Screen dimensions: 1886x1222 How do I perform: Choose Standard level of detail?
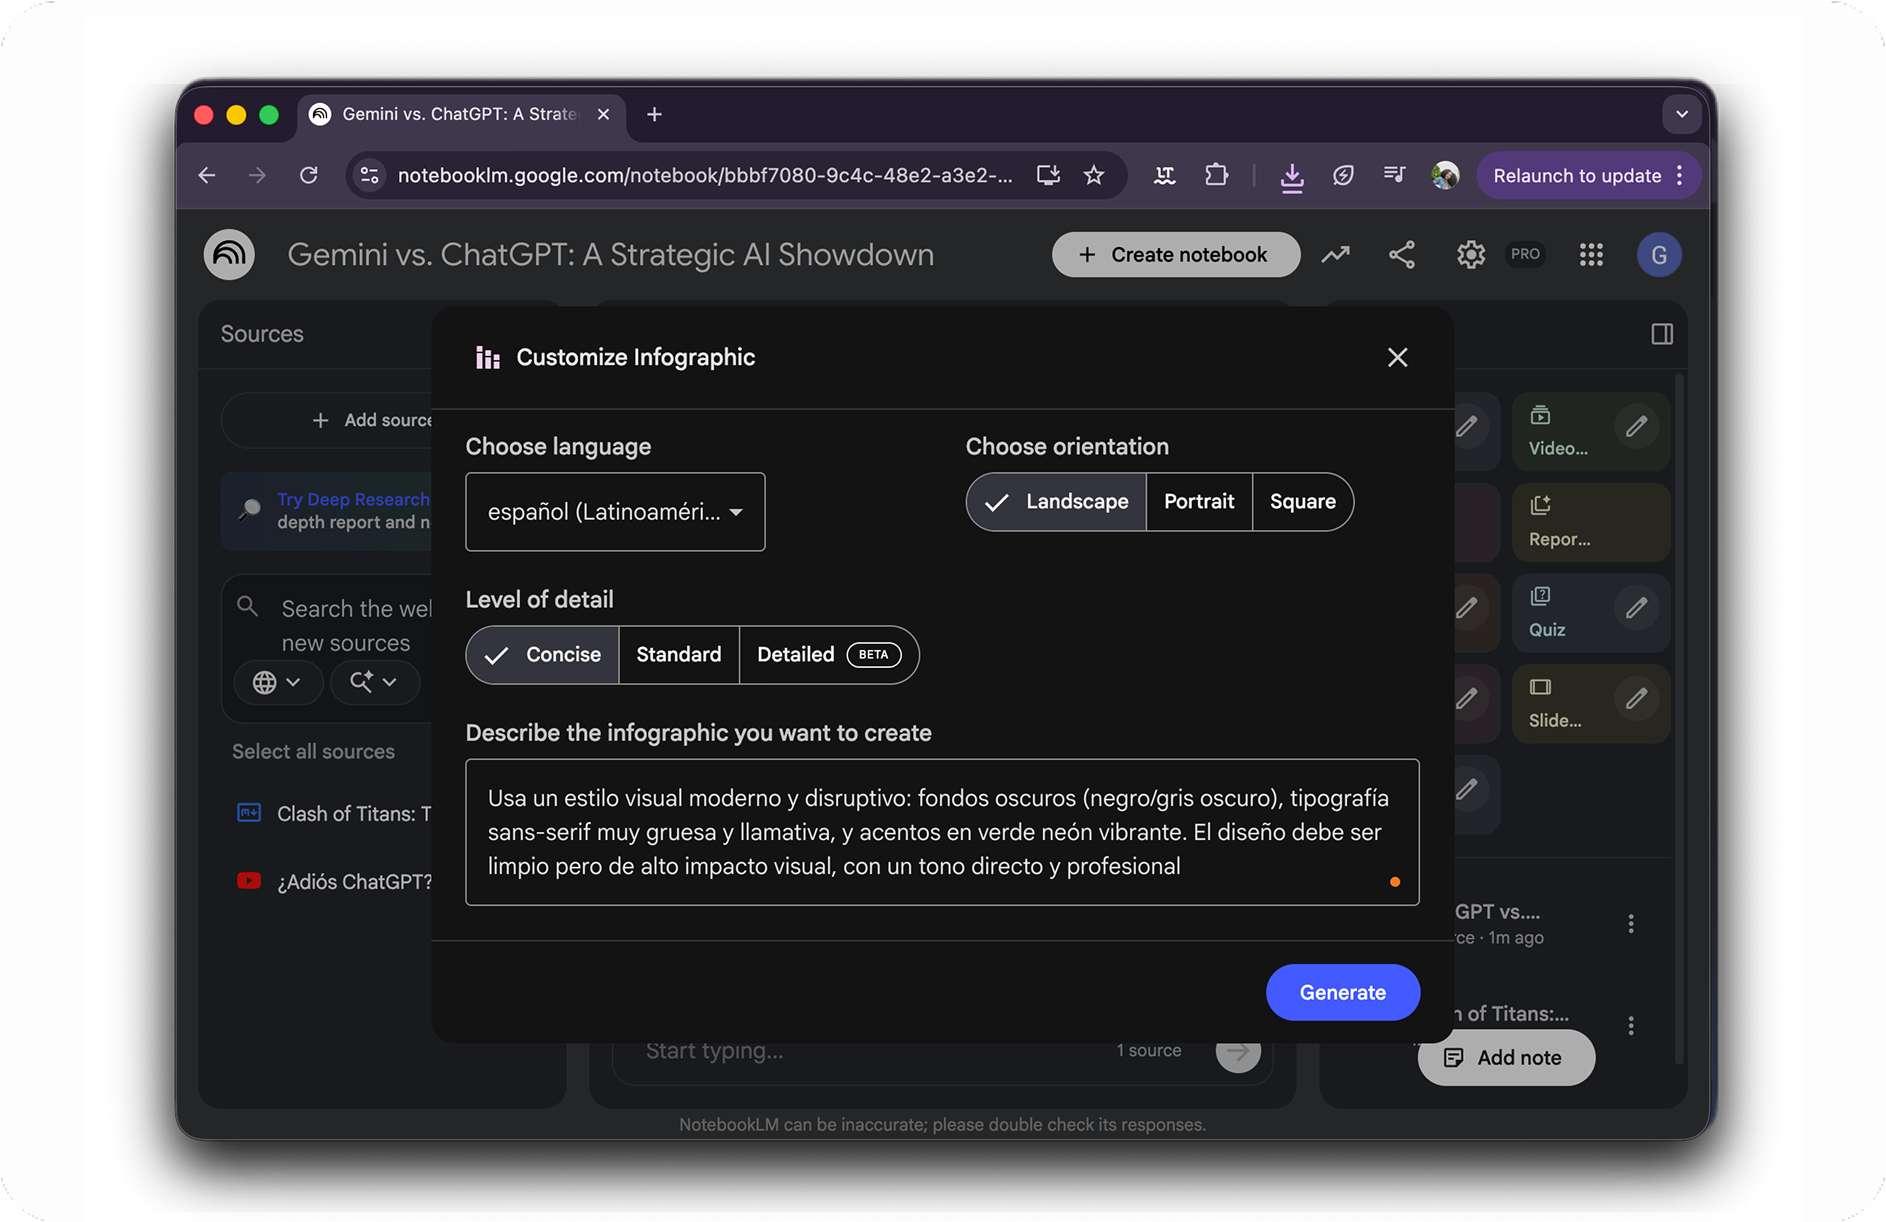click(x=679, y=655)
